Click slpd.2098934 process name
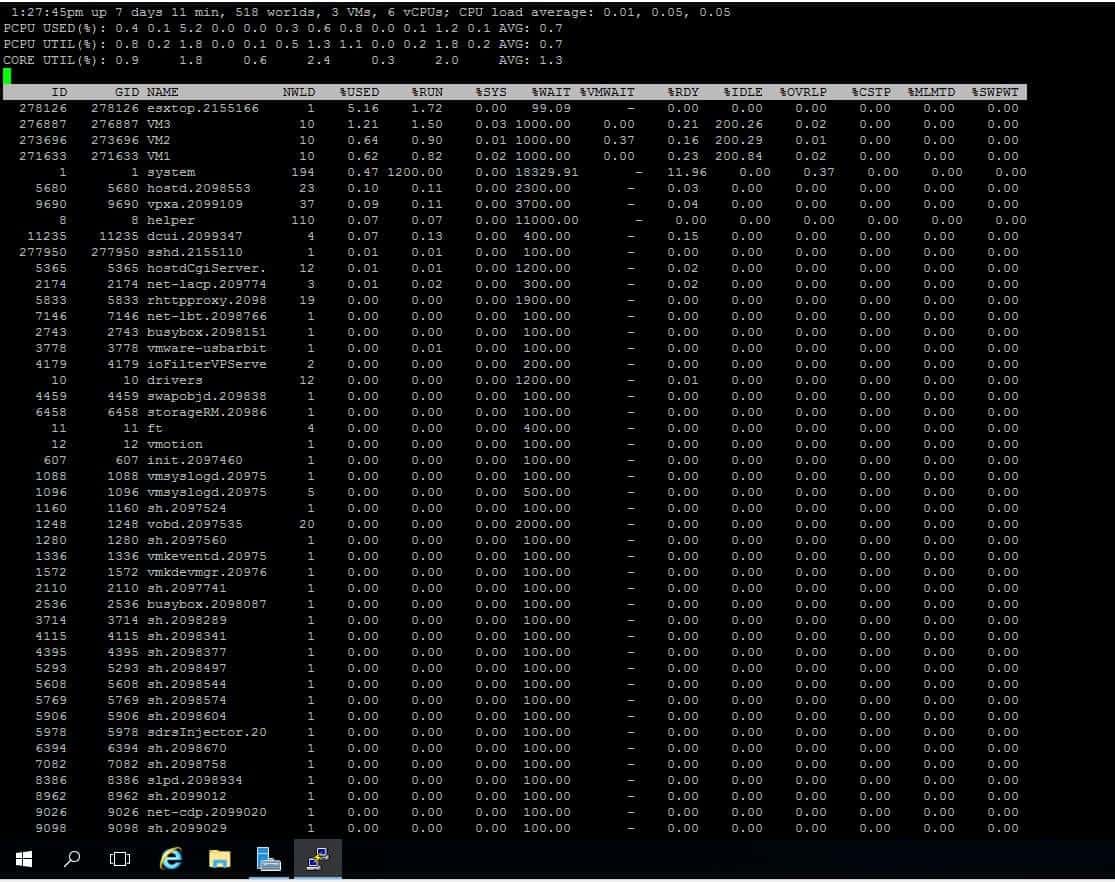 point(195,780)
